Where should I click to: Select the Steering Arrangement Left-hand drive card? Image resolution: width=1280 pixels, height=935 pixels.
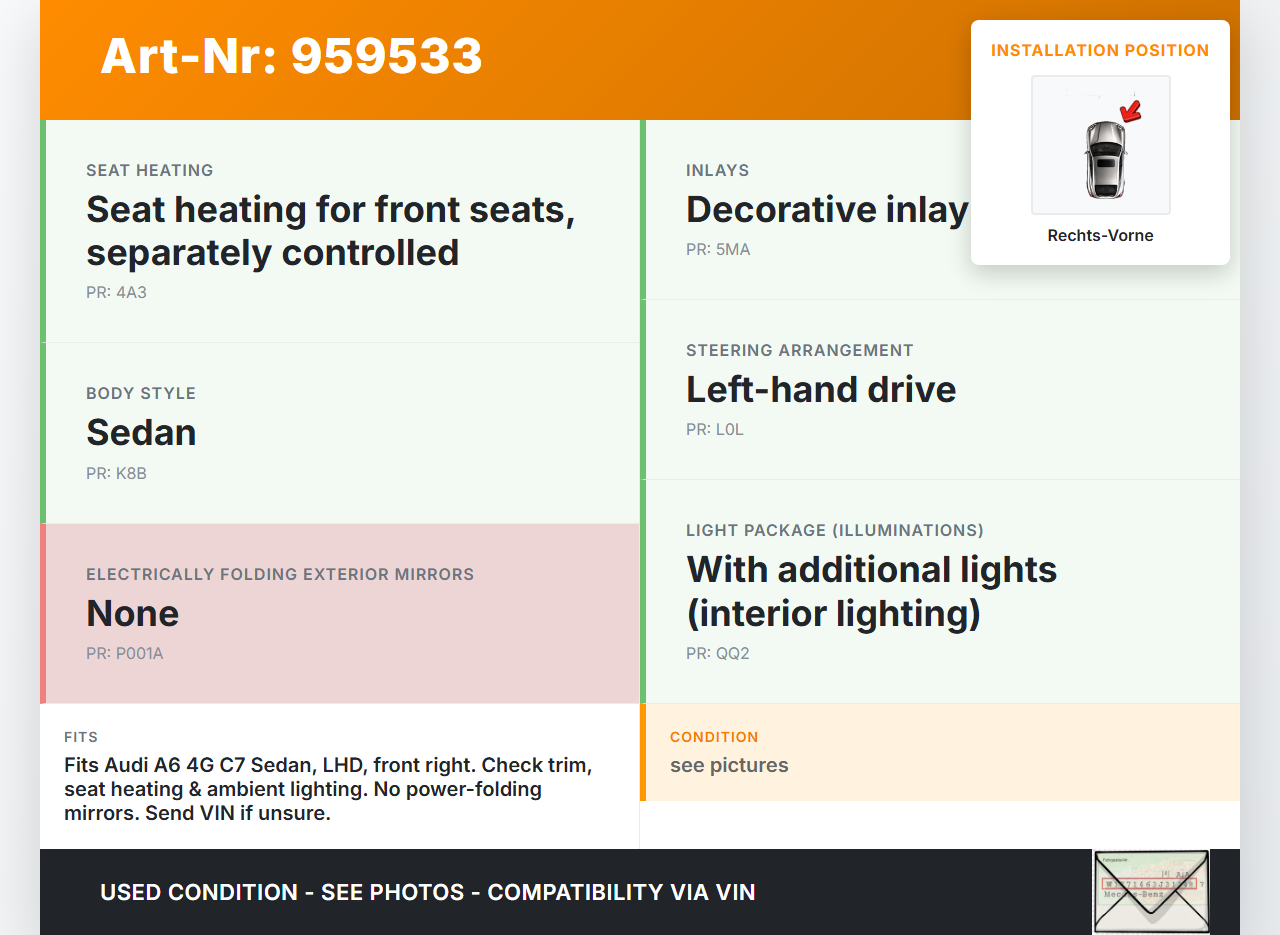pos(940,389)
